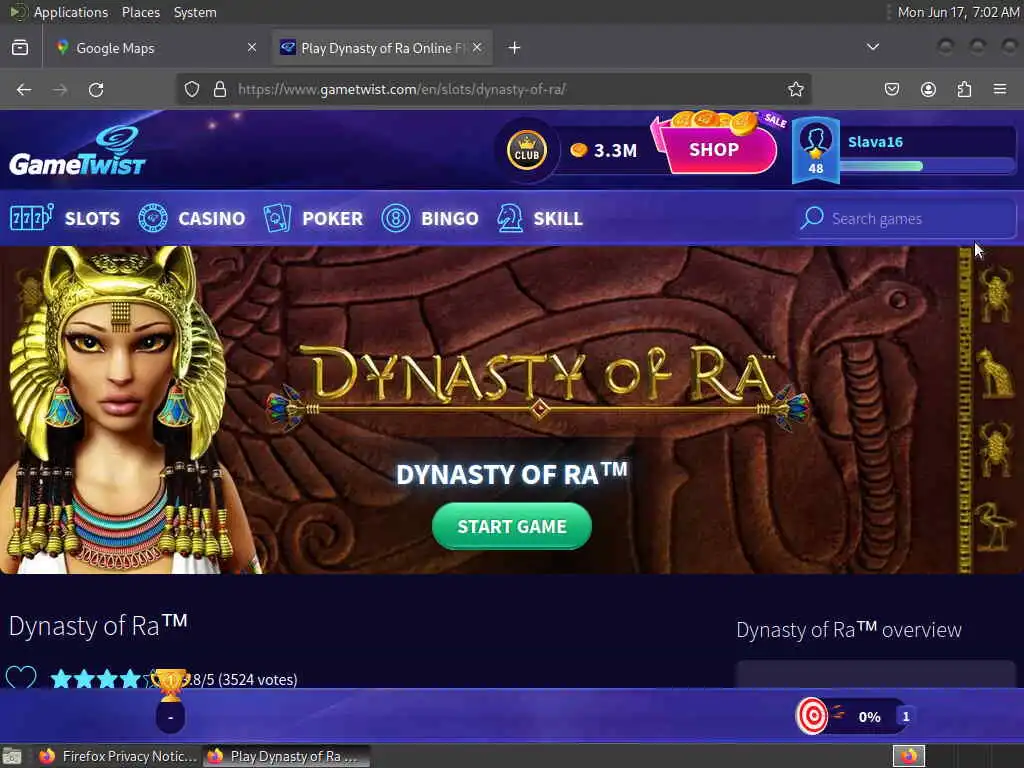The width and height of the screenshot is (1024, 768).
Task: Click the bingo ball icon
Action: pos(396,218)
